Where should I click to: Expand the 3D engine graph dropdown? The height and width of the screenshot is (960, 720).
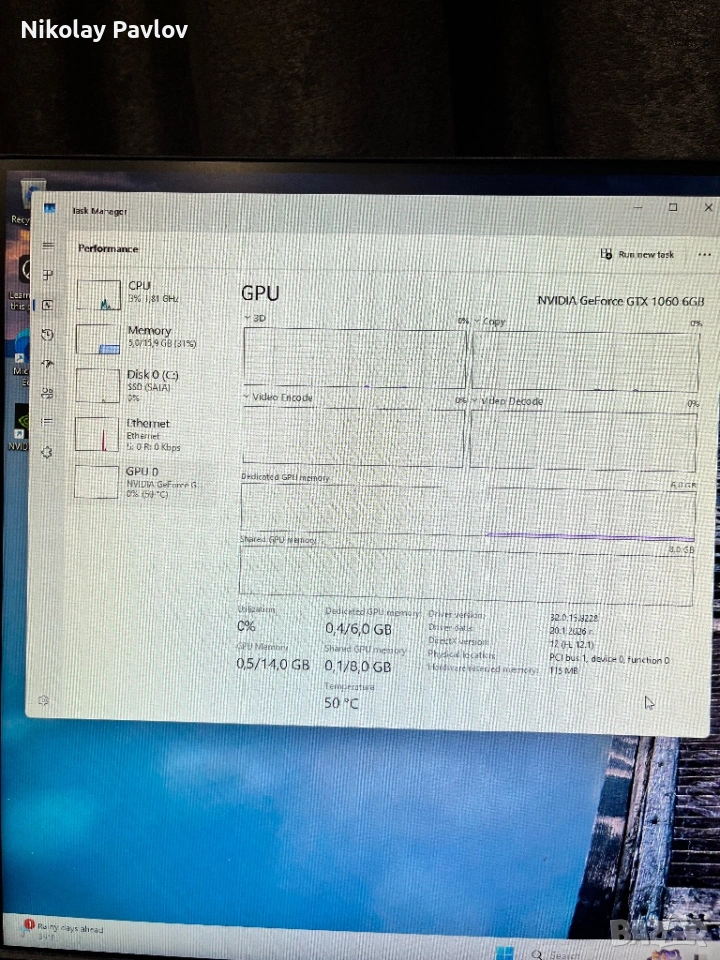(x=248, y=318)
